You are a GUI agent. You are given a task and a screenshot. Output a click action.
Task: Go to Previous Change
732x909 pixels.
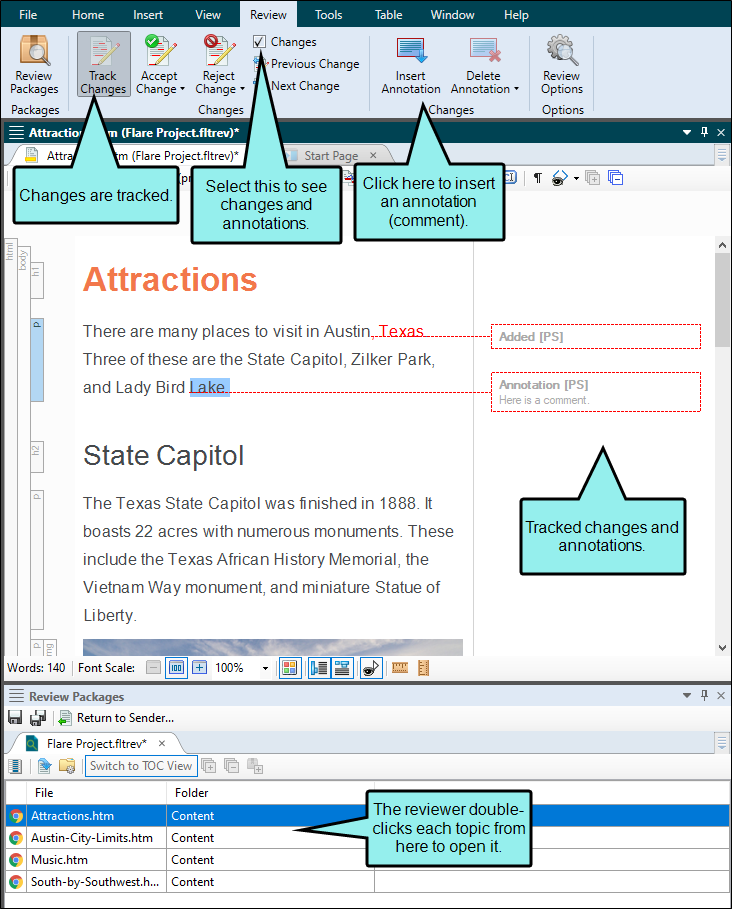pos(315,64)
